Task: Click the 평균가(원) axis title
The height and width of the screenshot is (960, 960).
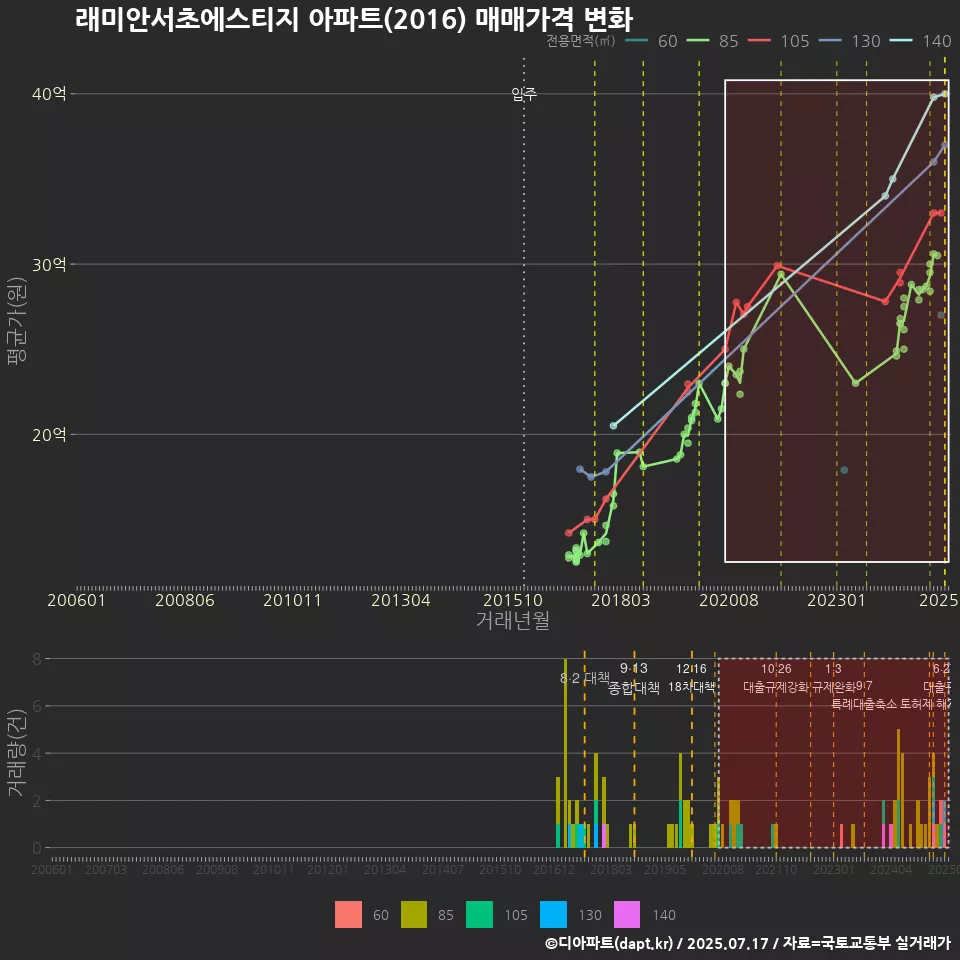Action: 17,320
